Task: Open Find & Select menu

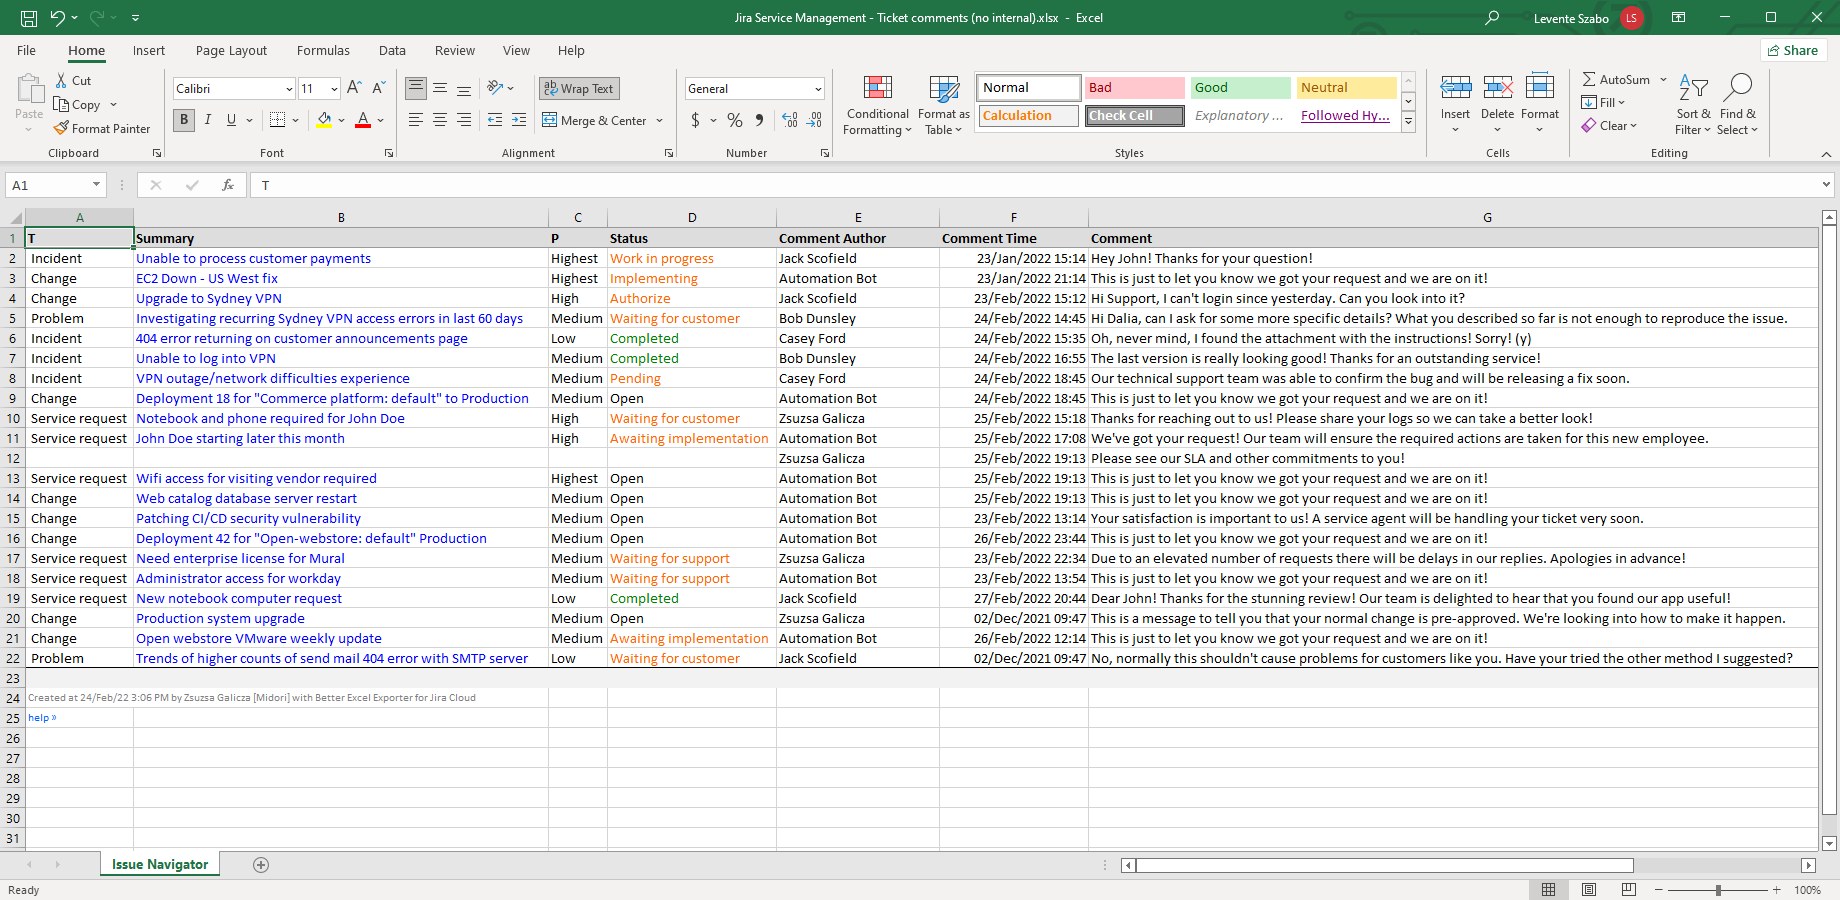Action: point(1738,105)
